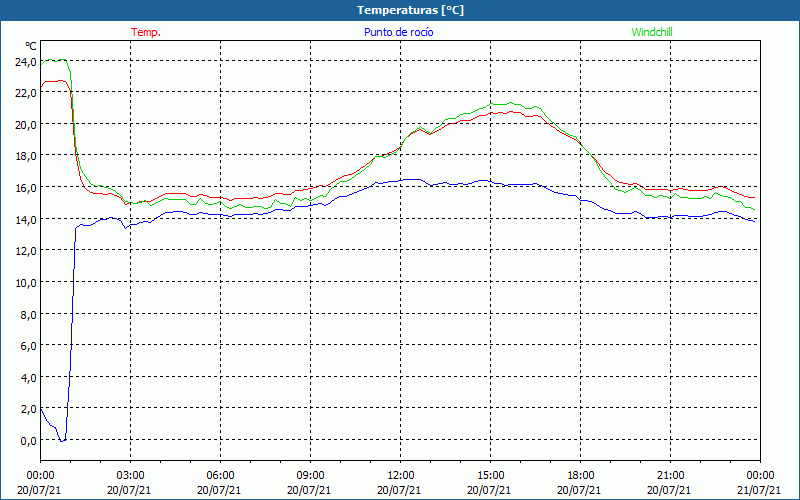Click the 10,0 y-axis value
Screen dimensions: 800x500
26,283
